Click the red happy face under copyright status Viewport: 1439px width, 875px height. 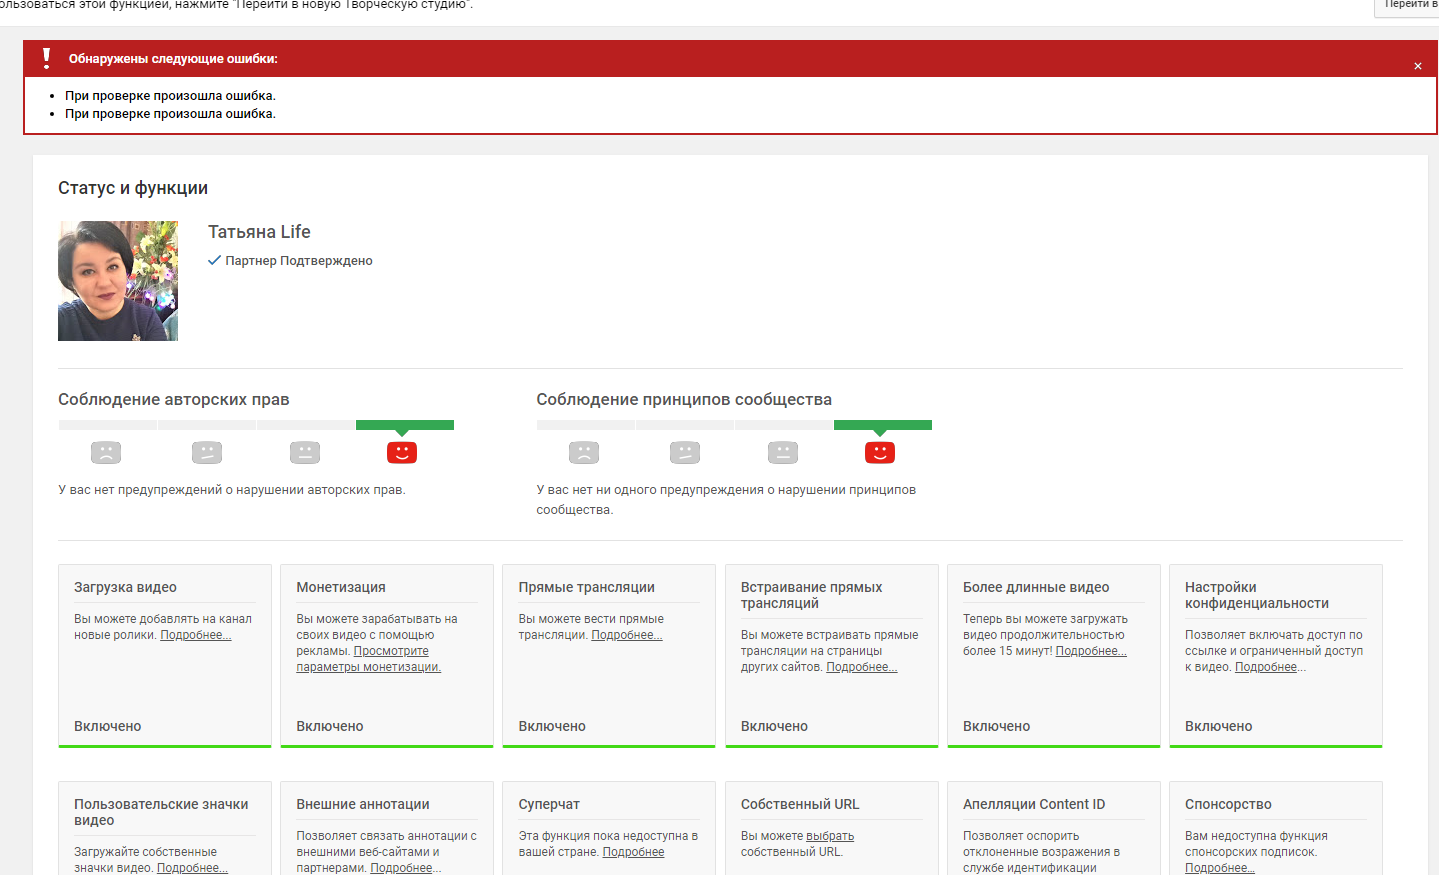pyautogui.click(x=402, y=452)
